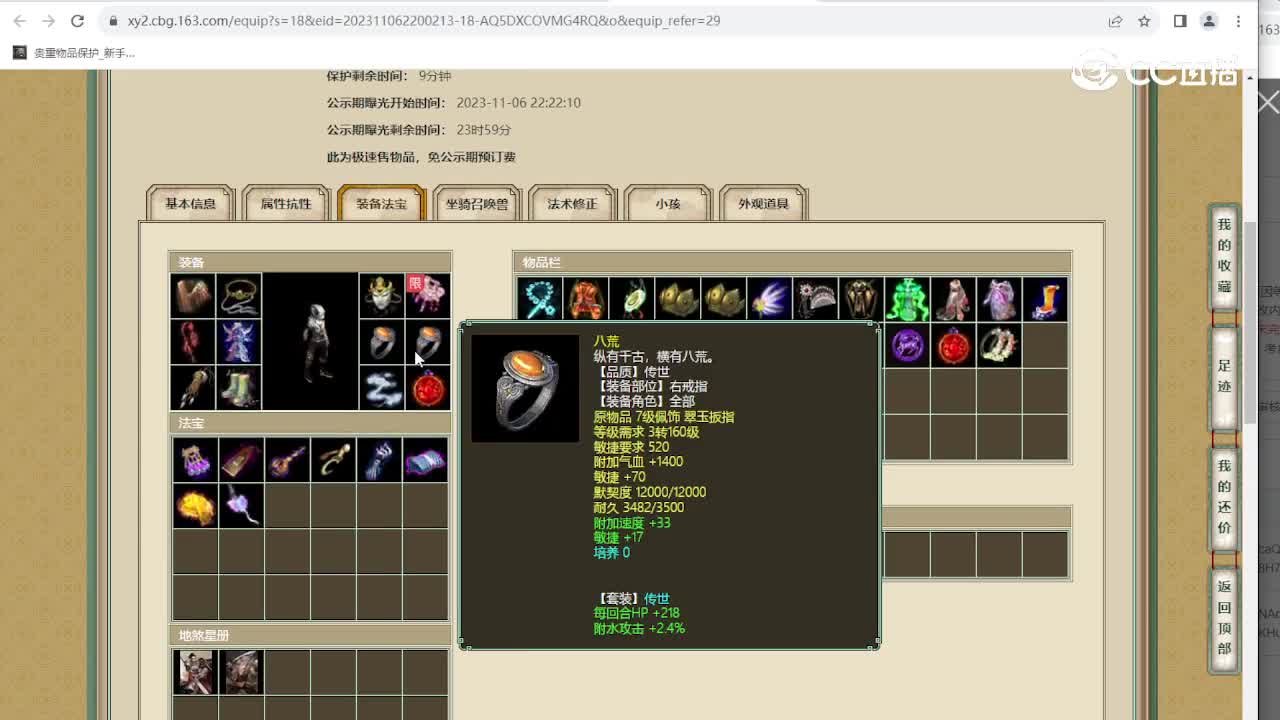Click the left ring equipment slot

coord(382,342)
